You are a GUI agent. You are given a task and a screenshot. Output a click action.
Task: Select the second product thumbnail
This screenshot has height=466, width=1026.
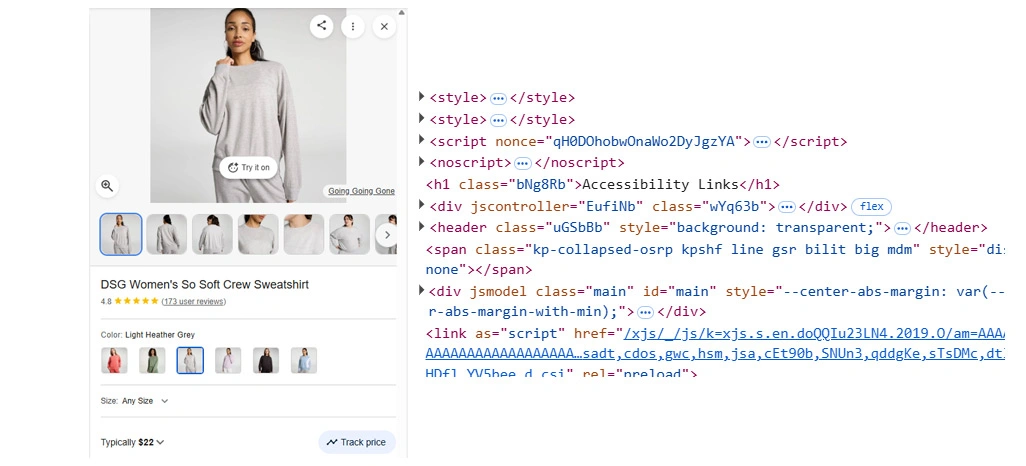coord(167,234)
